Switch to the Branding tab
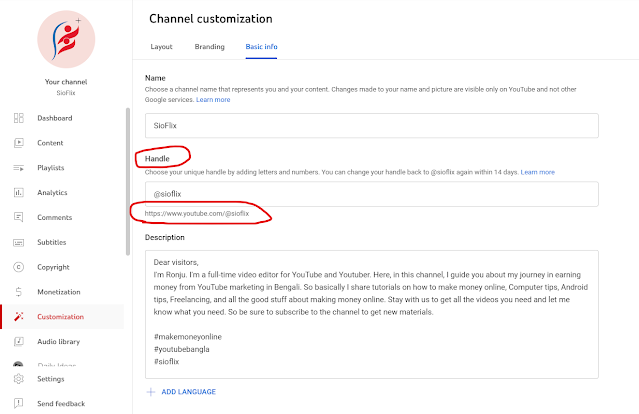The height and width of the screenshot is (414, 639). [x=209, y=47]
